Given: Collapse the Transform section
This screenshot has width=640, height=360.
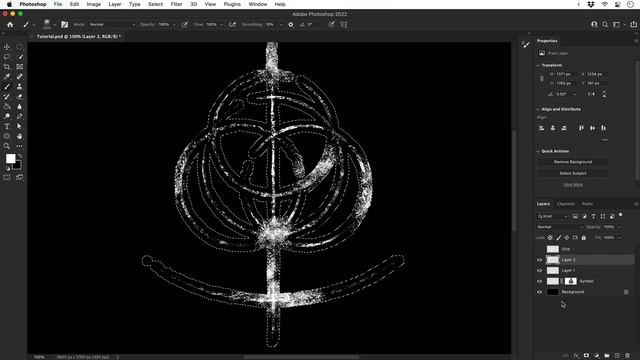Looking at the screenshot, I should point(538,65).
